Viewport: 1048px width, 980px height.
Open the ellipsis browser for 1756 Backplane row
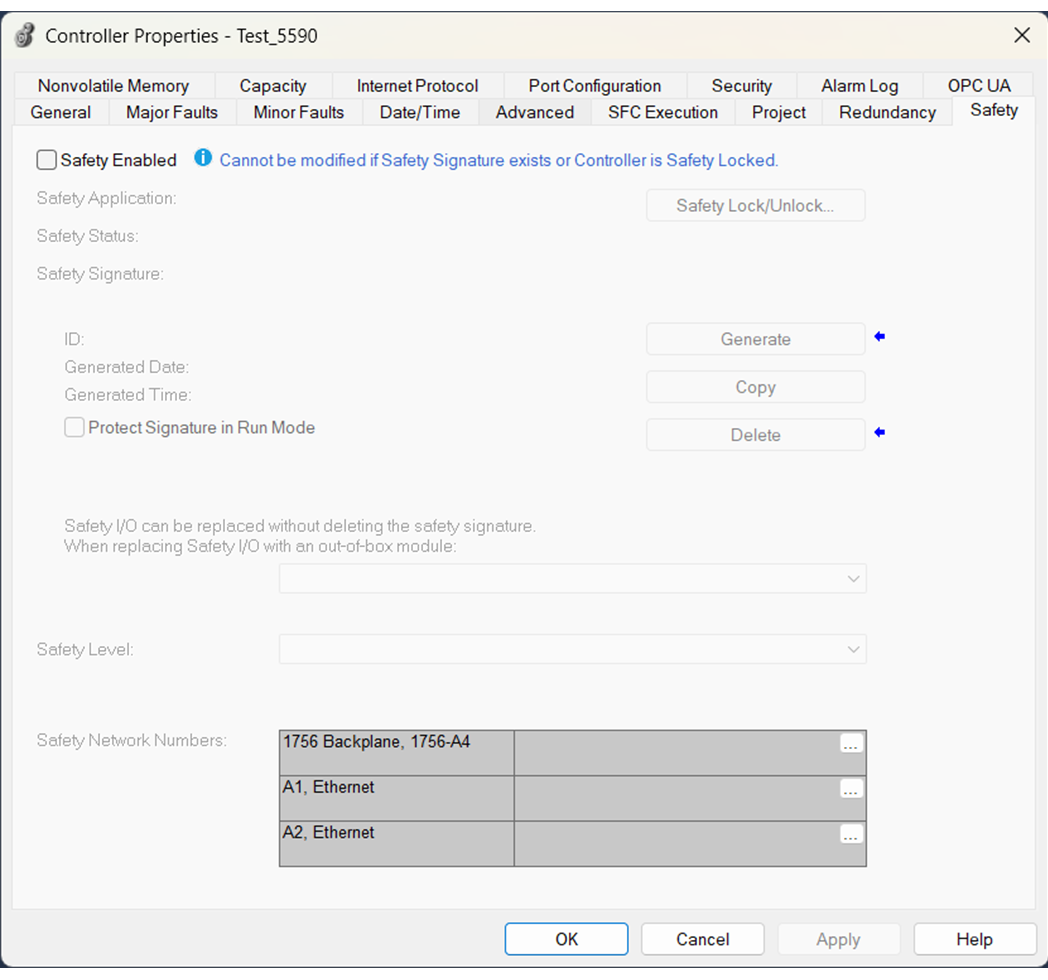coord(850,744)
